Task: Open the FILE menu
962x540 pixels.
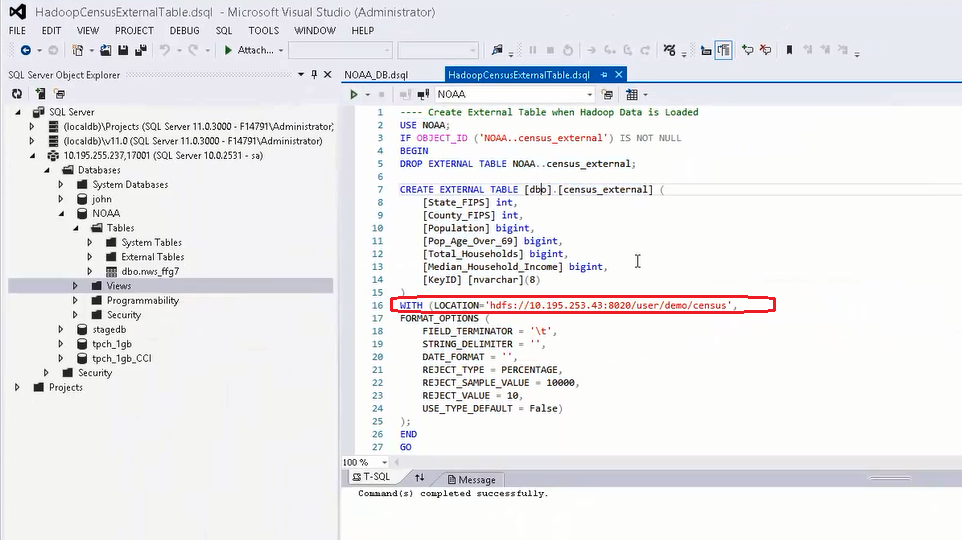Action: click(17, 31)
